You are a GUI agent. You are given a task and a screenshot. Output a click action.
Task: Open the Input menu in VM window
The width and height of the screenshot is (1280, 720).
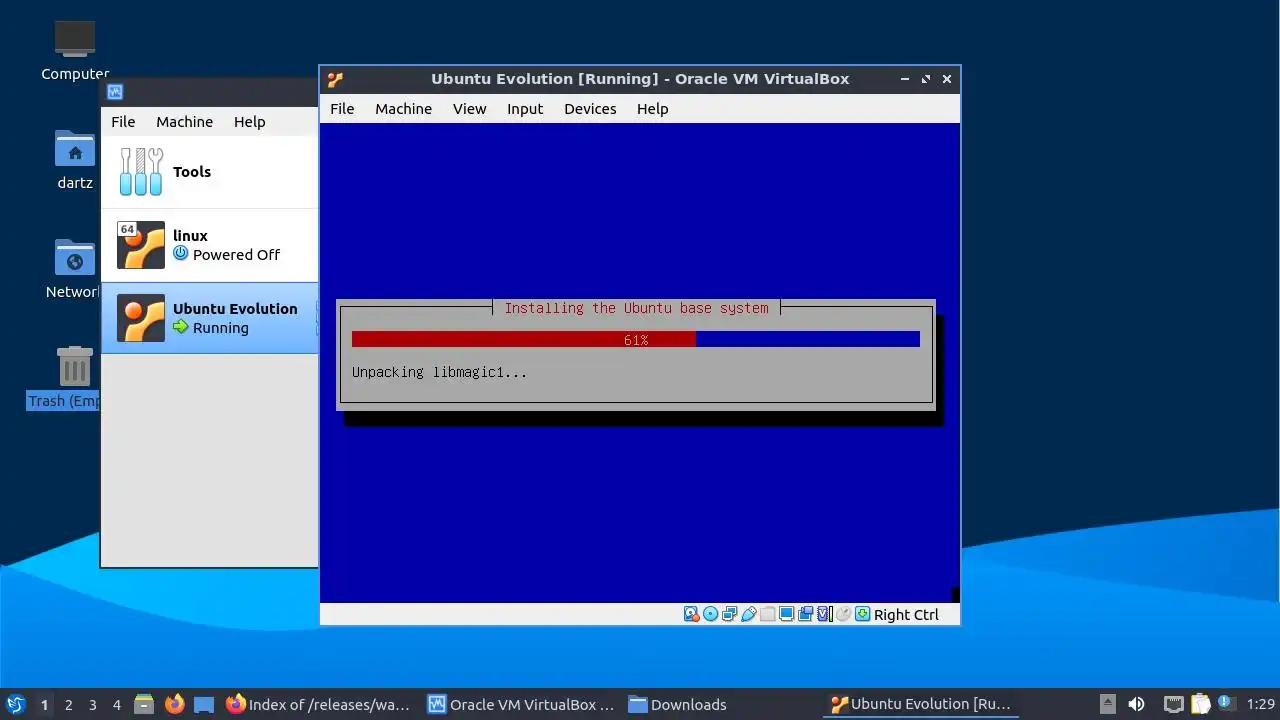525,109
